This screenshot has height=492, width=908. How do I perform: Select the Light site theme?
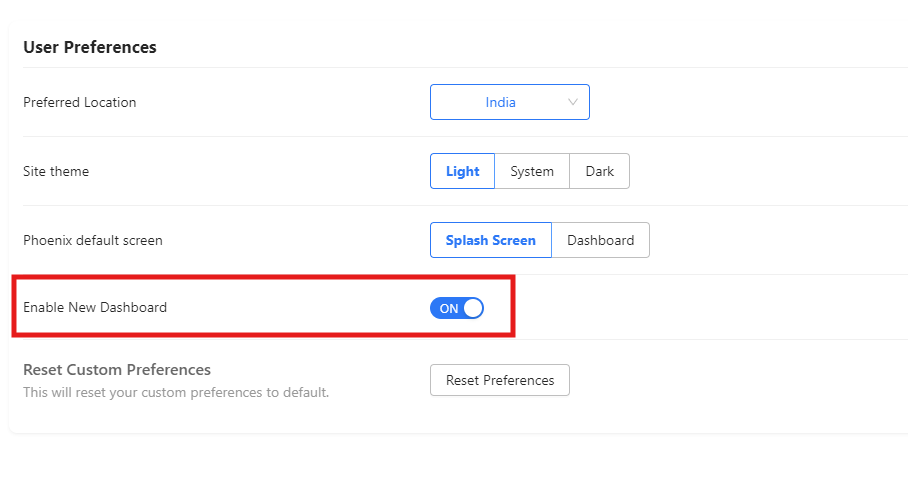coord(462,171)
